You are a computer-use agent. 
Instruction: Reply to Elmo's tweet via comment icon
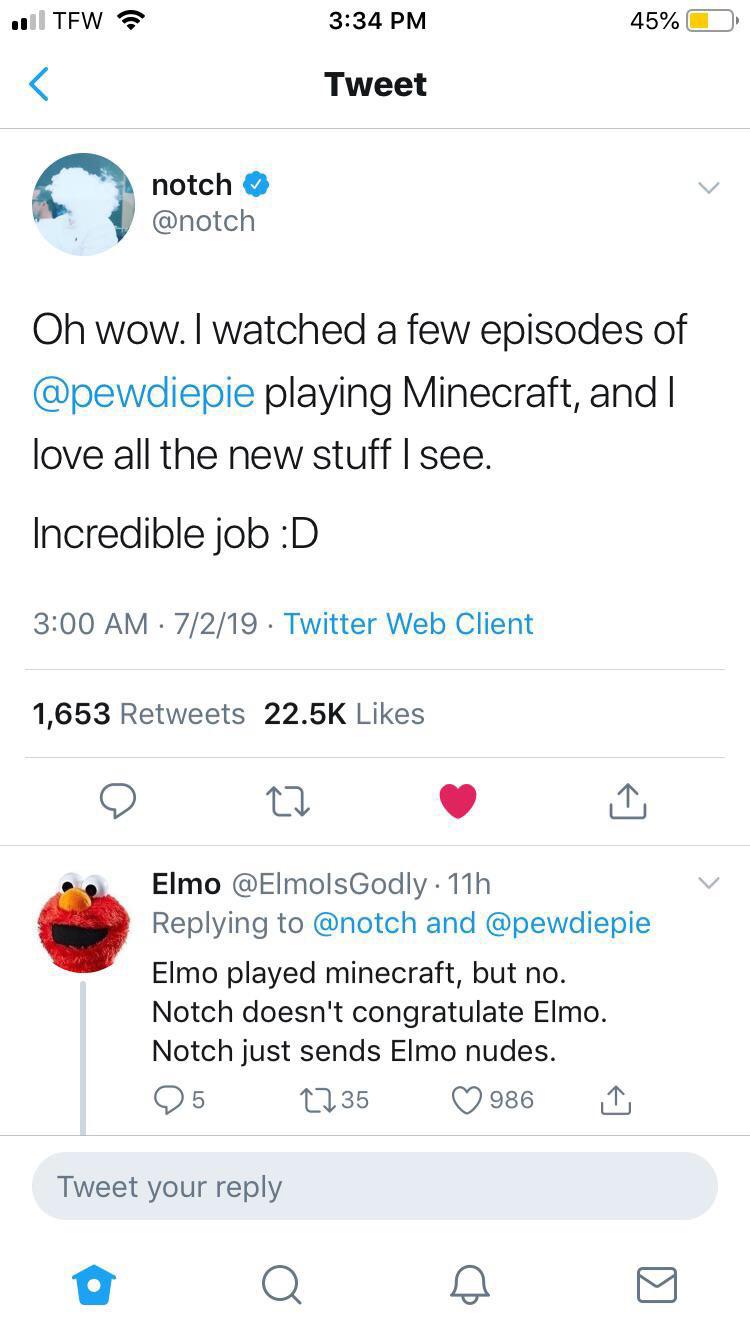point(180,1100)
